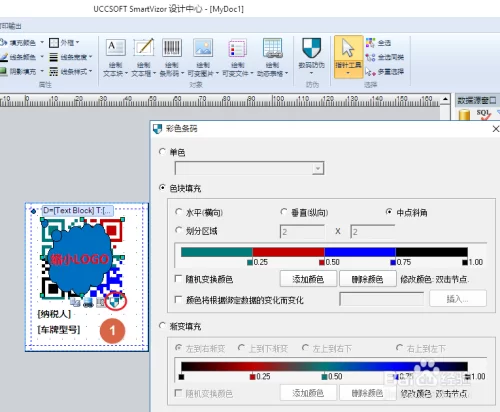Select the 绘制动态表格 dynamic table tool
Image resolution: width=500 pixels, height=412 pixels.
point(272,57)
